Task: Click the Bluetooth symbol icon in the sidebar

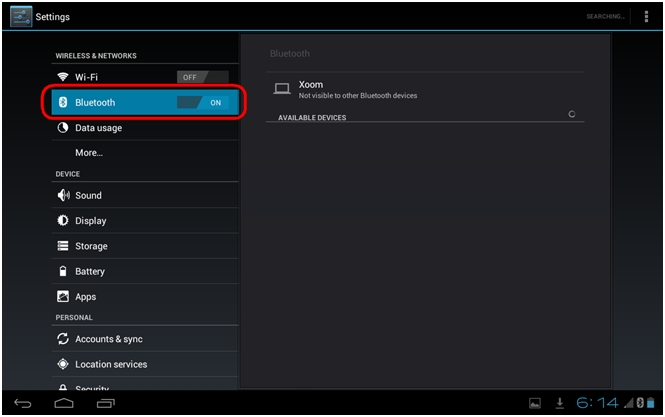Action: [63, 102]
